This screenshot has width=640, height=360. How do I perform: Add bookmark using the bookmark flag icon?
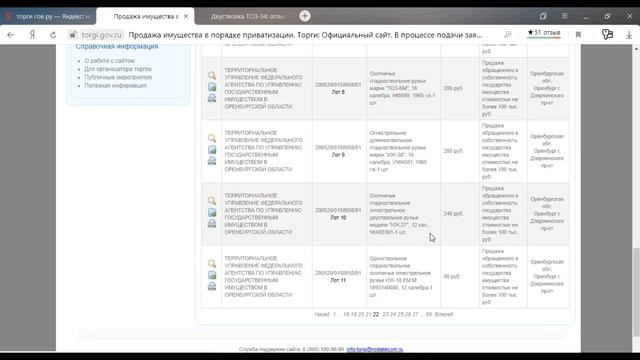pyautogui.click(x=578, y=35)
